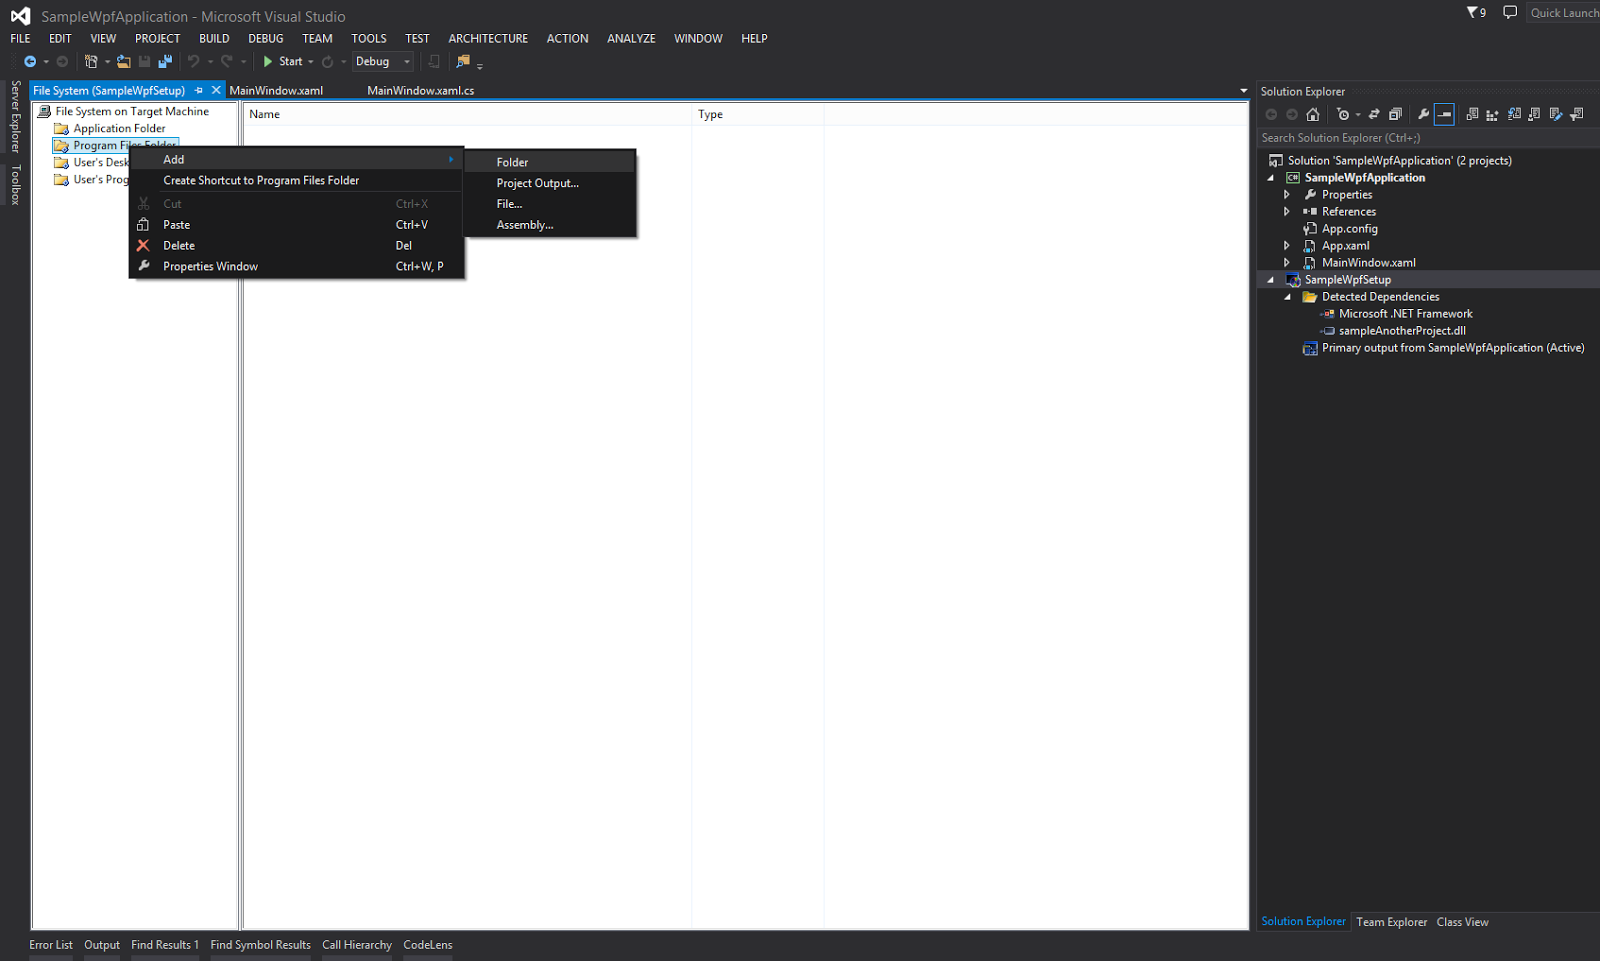Click the Show All Files icon

pyautogui.click(x=1473, y=114)
